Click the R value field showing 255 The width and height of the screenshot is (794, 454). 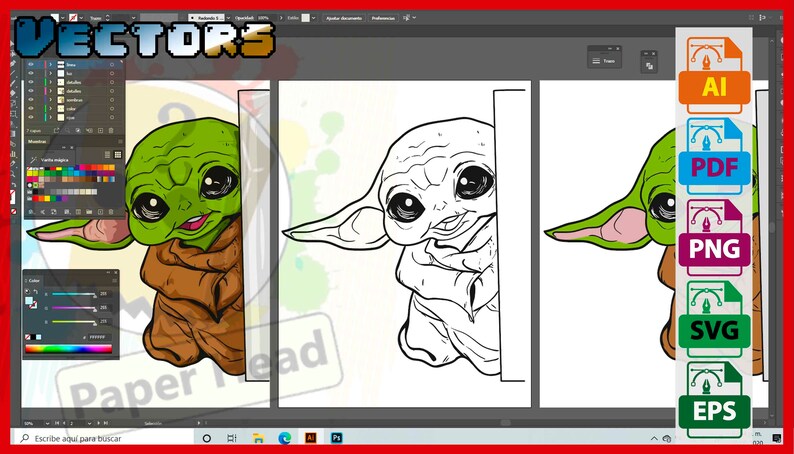pyautogui.click(x=105, y=294)
